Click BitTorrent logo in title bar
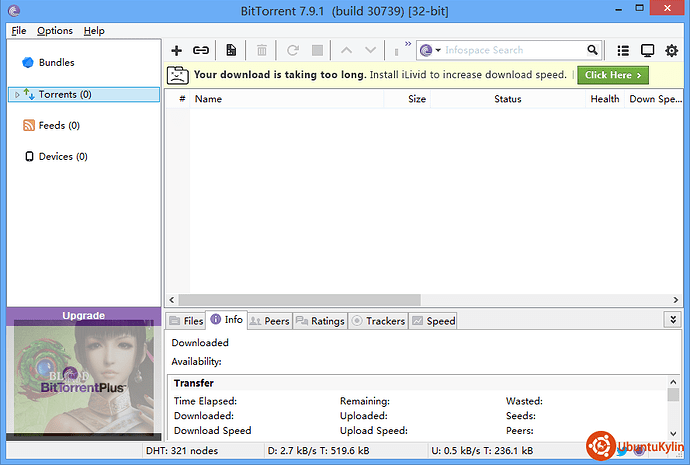Screen dimensions: 690x465 14,10
